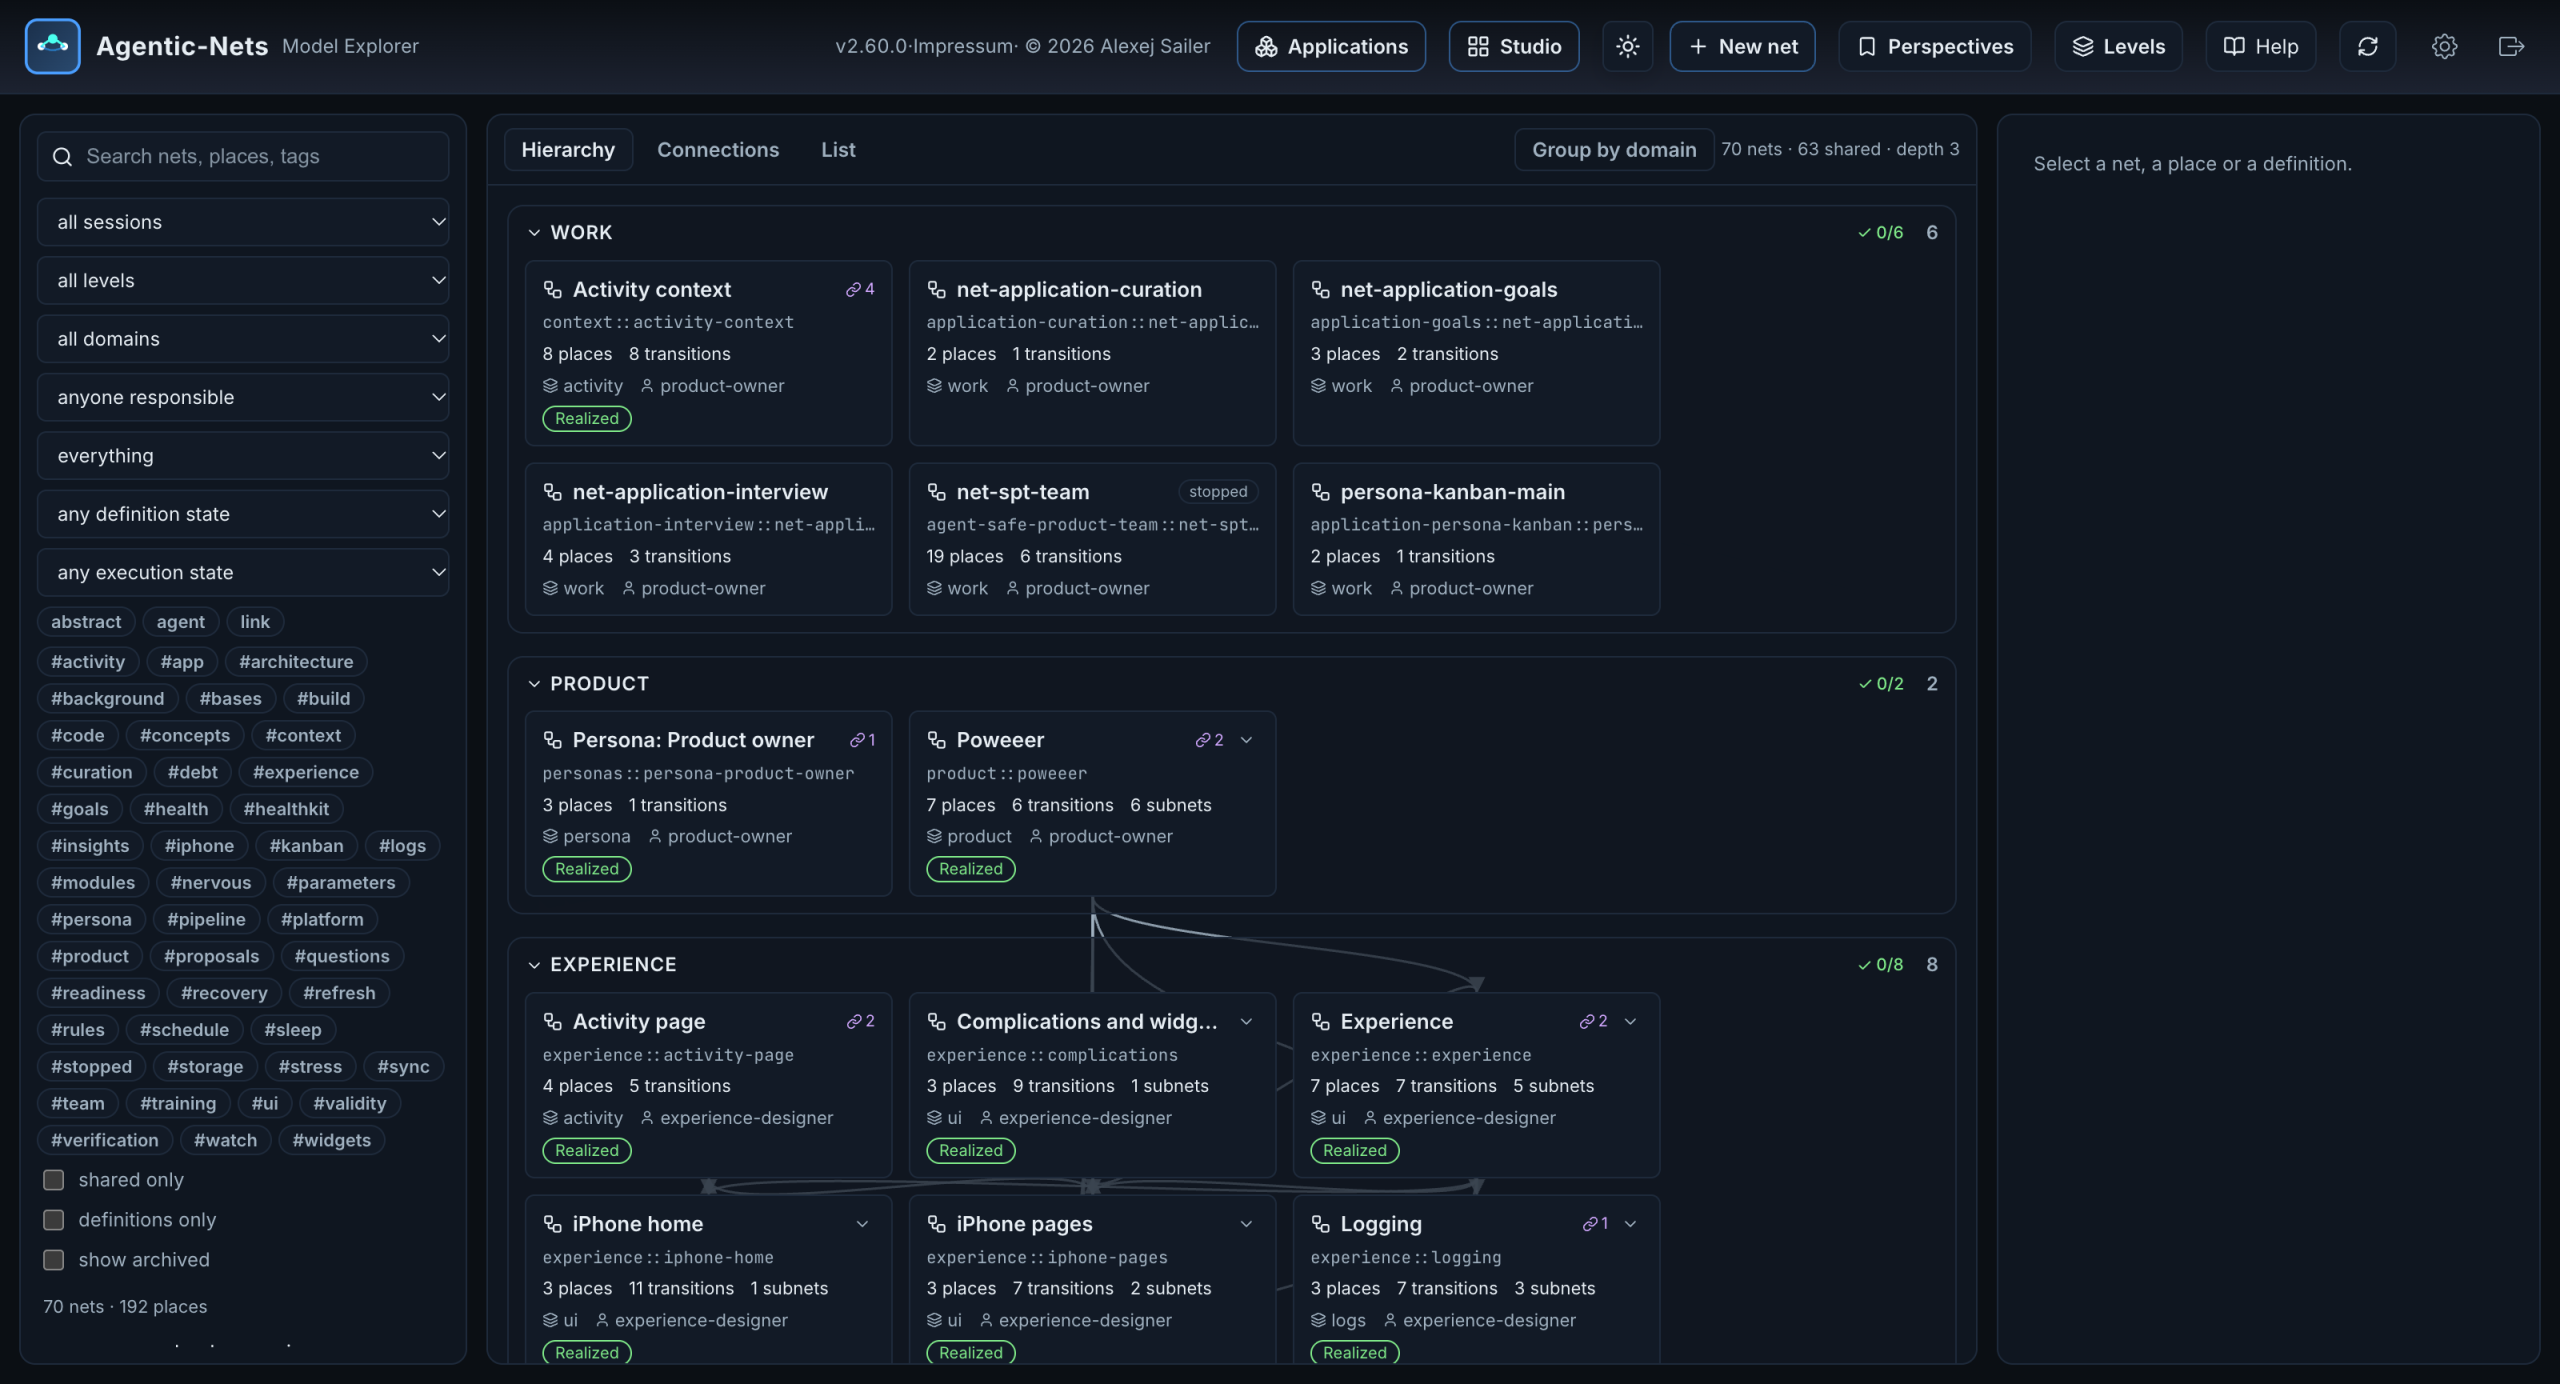2560x1384 pixels.
Task: Enable the shared only checkbox
Action: point(54,1180)
